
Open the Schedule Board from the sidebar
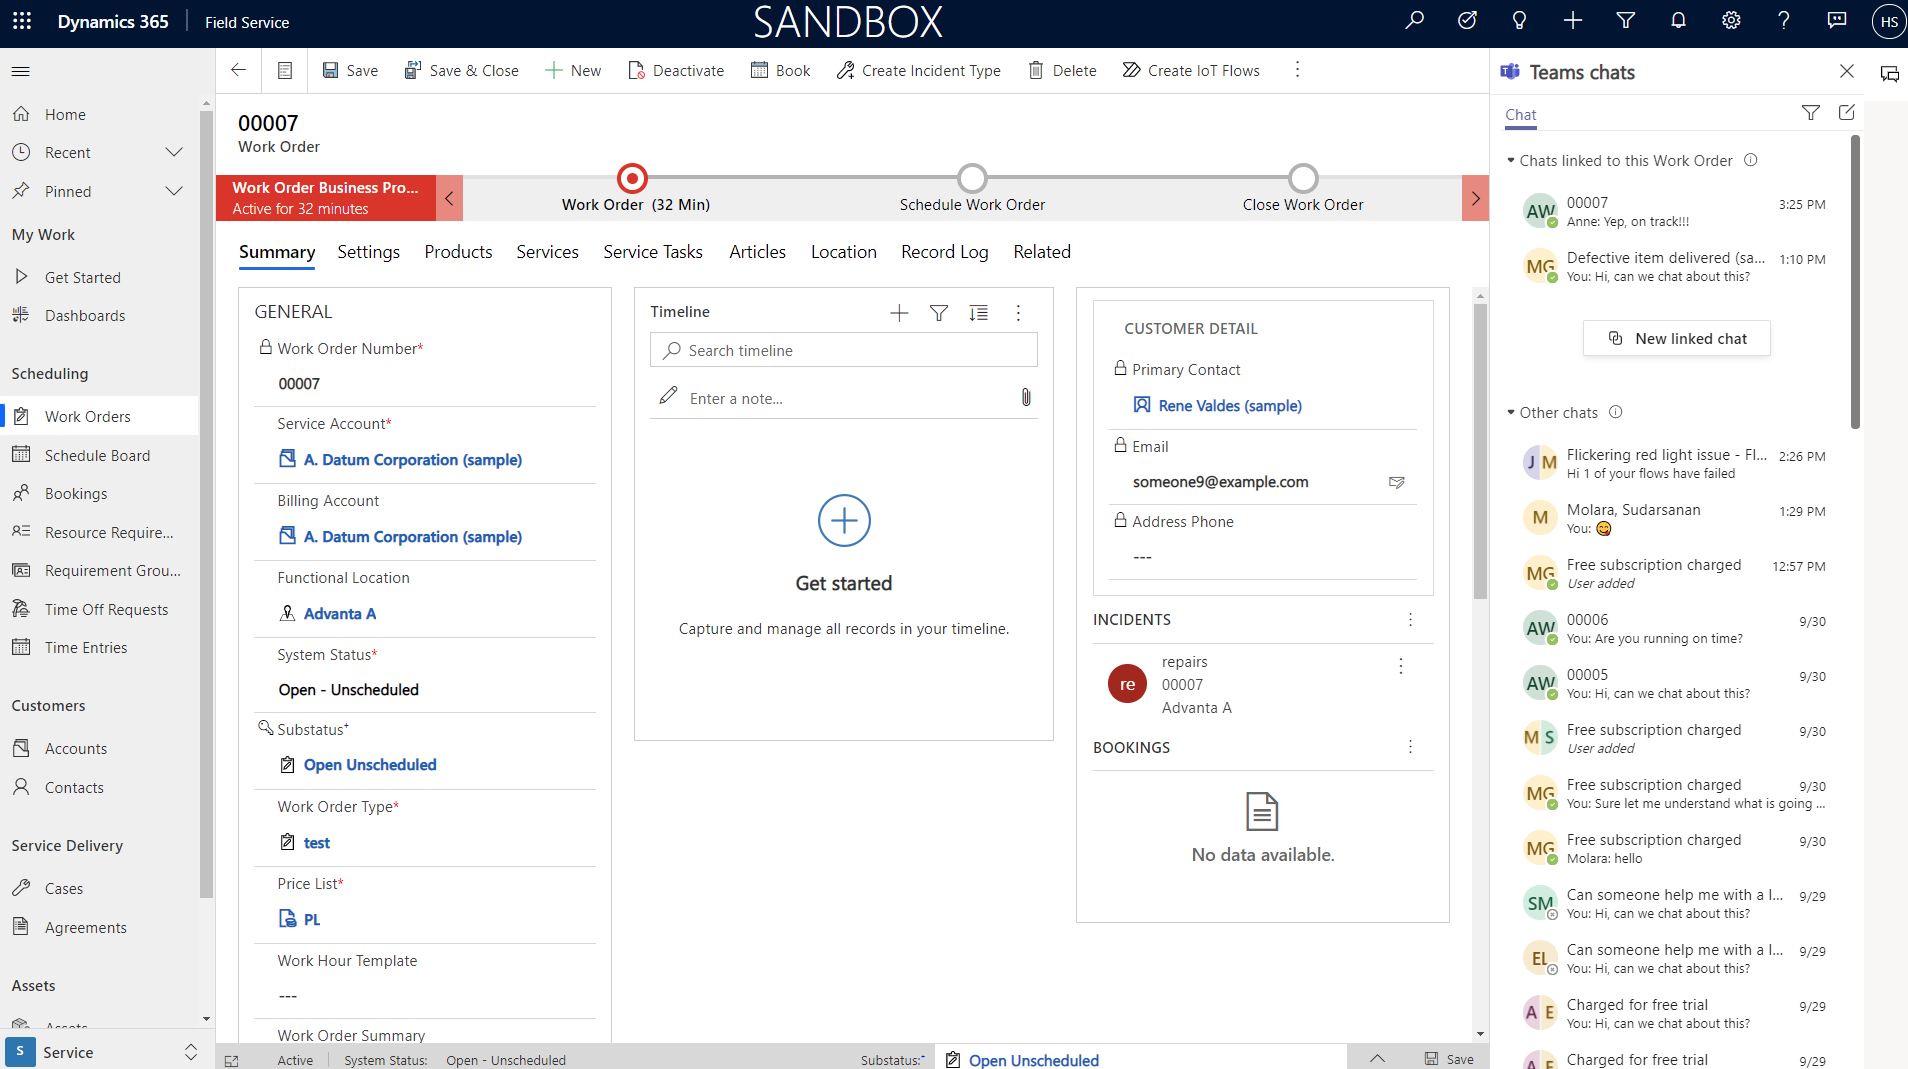click(97, 455)
